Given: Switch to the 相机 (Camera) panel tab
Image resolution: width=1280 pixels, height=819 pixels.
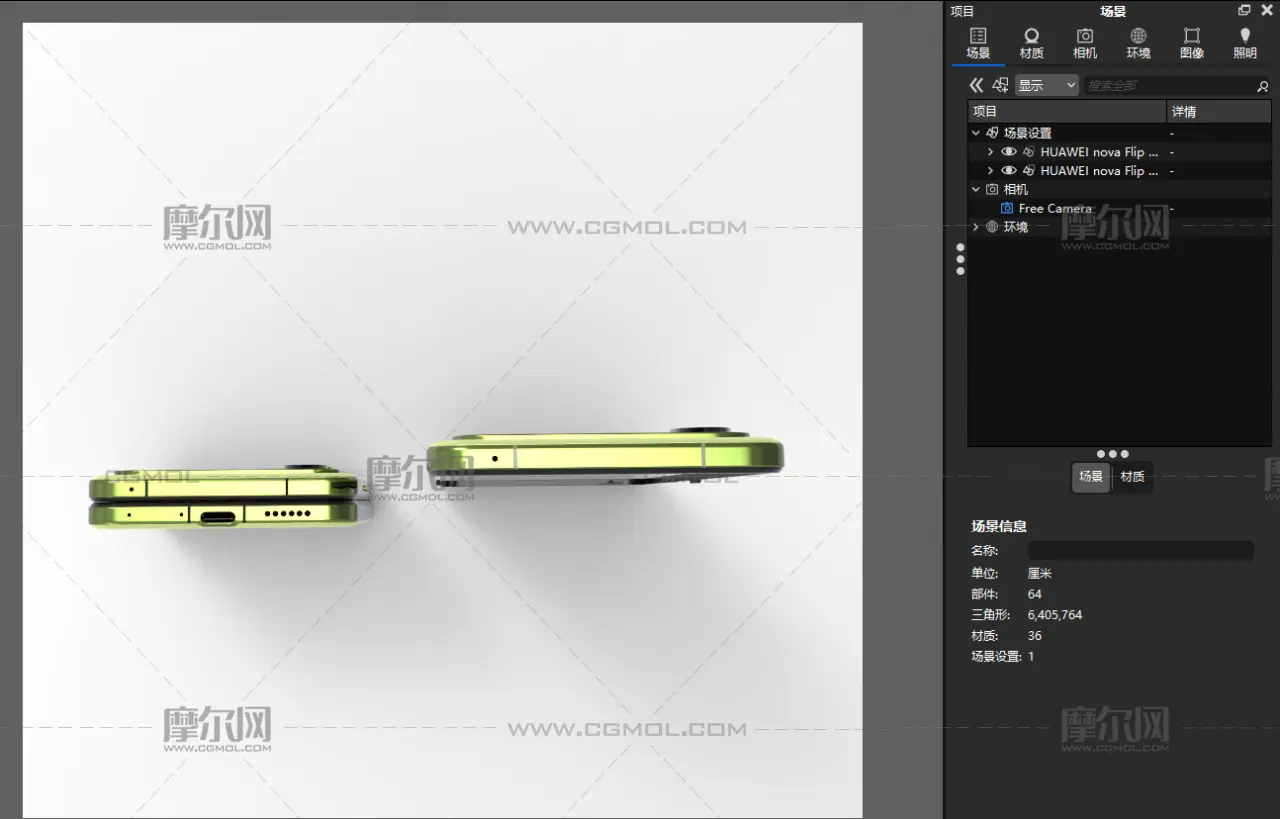Looking at the screenshot, I should (x=1084, y=43).
